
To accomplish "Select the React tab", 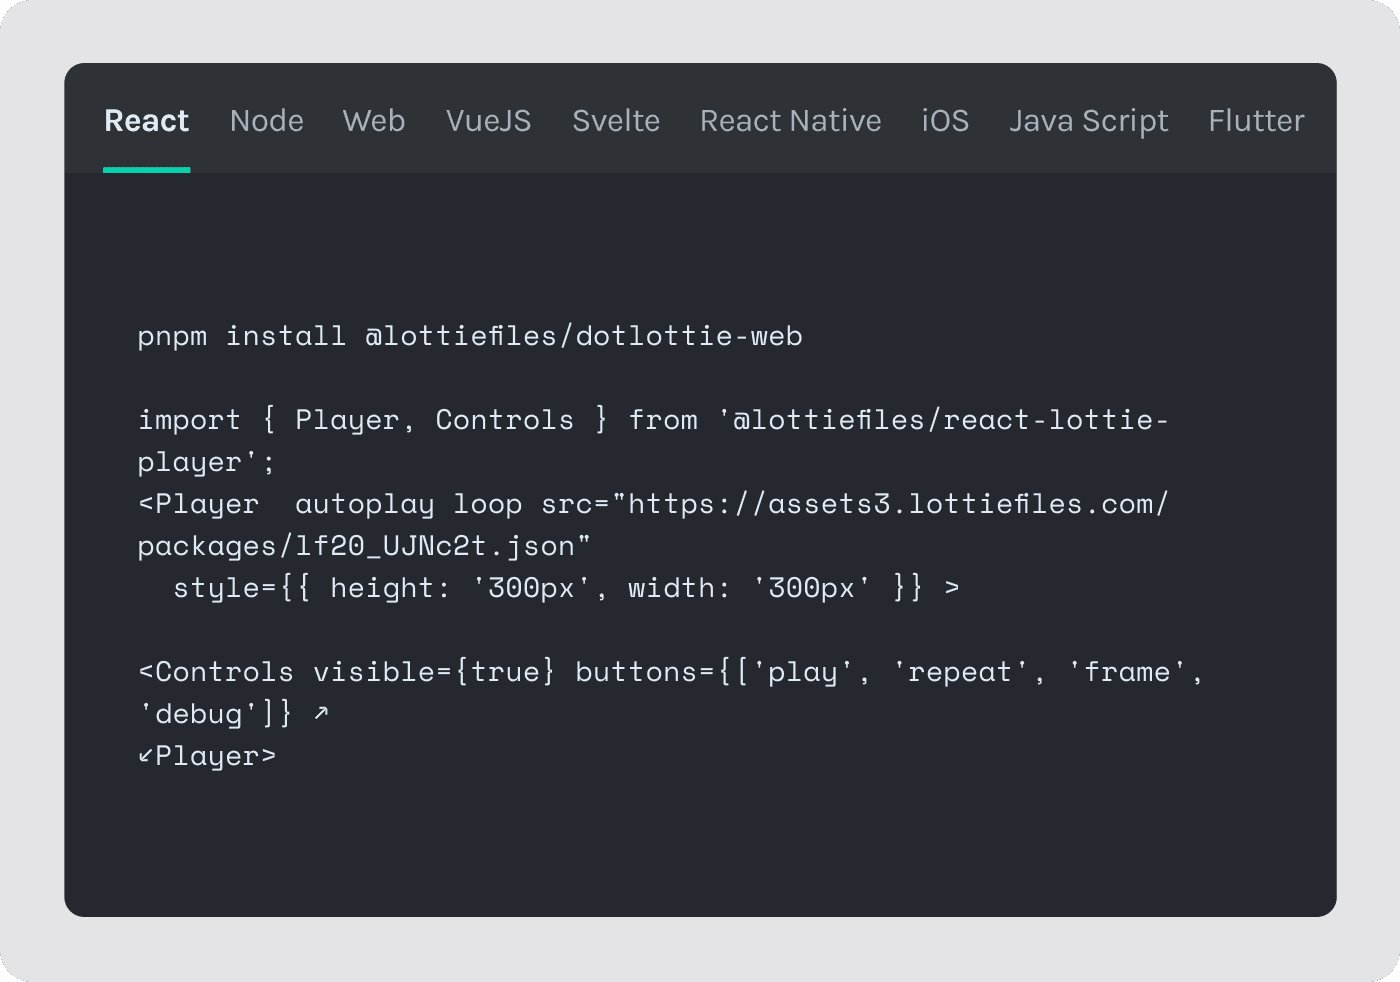I will click(146, 121).
